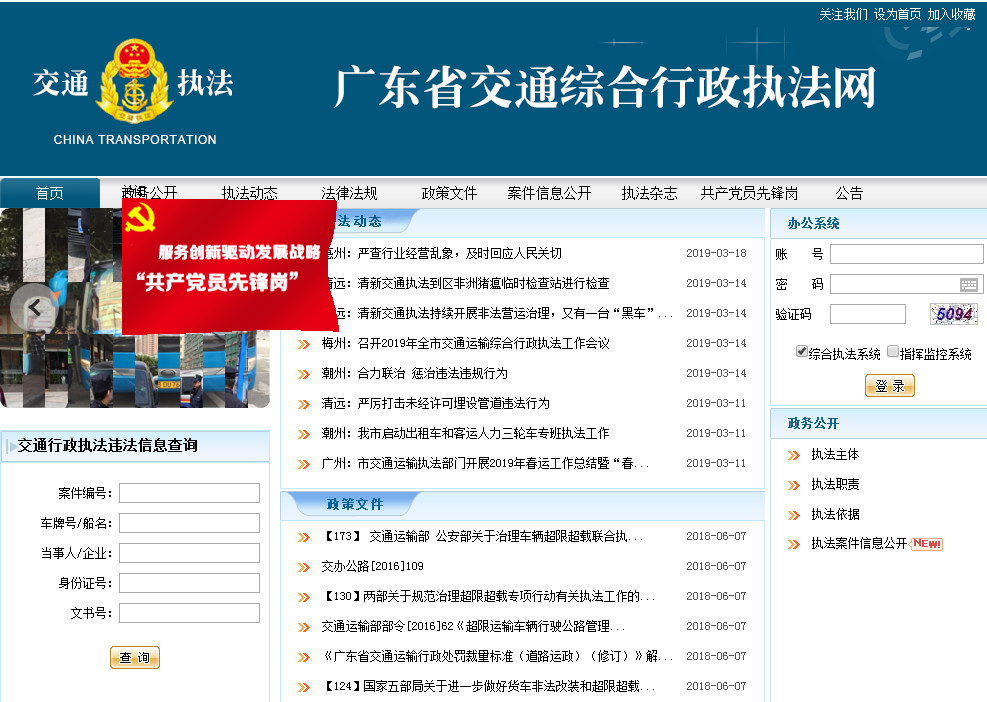Click the 查询 search button
Screen dimensions: 987x702
[x=135, y=657]
